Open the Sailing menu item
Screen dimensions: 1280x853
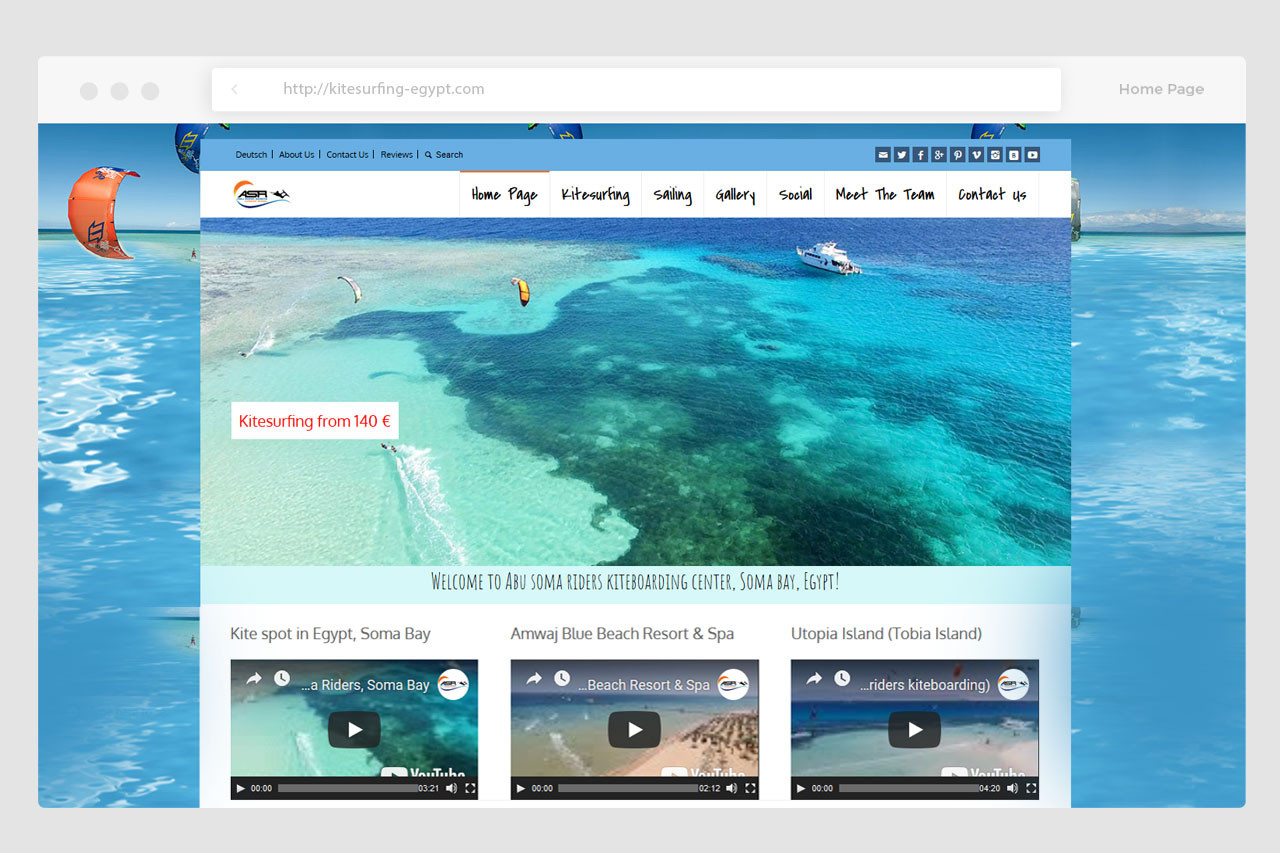(x=672, y=194)
